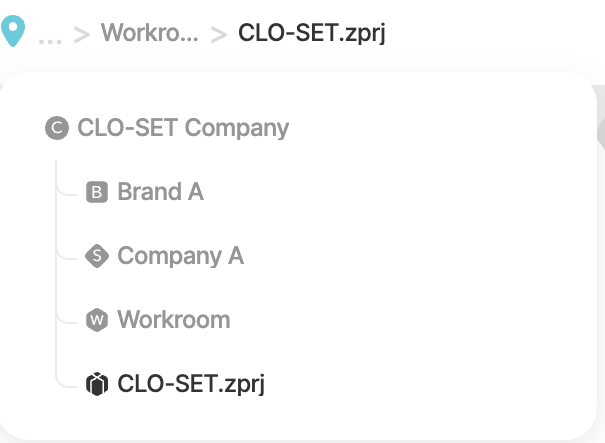Viewport: 605px width, 443px height.
Task: Click the Company A diamond S icon
Action: pos(97,255)
